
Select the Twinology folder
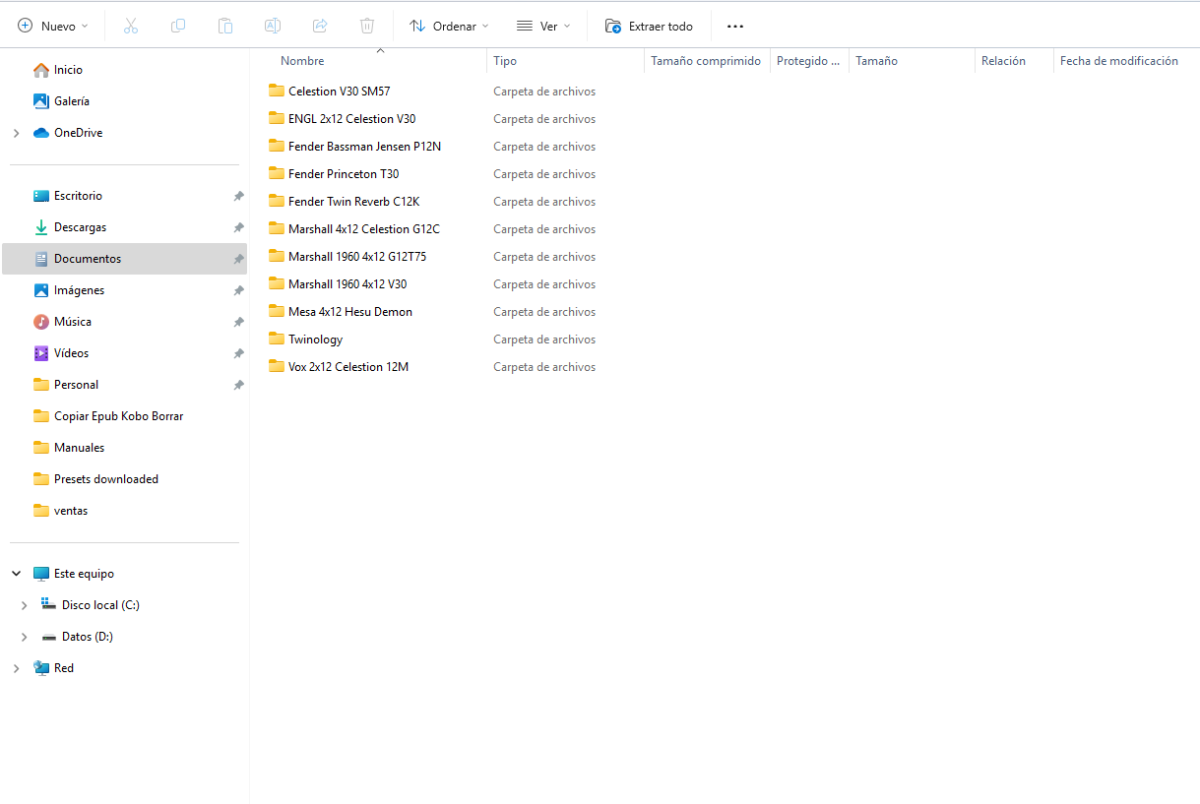[315, 339]
